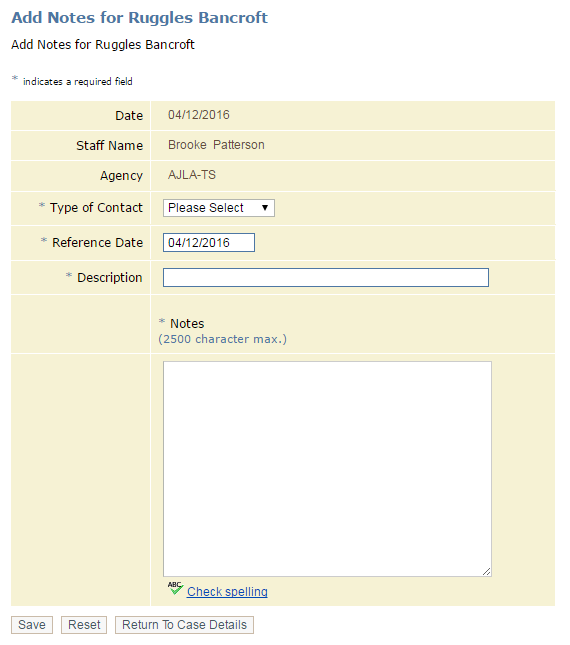Click the ABC spell check icon
The image size is (570, 645).
[x=175, y=588]
